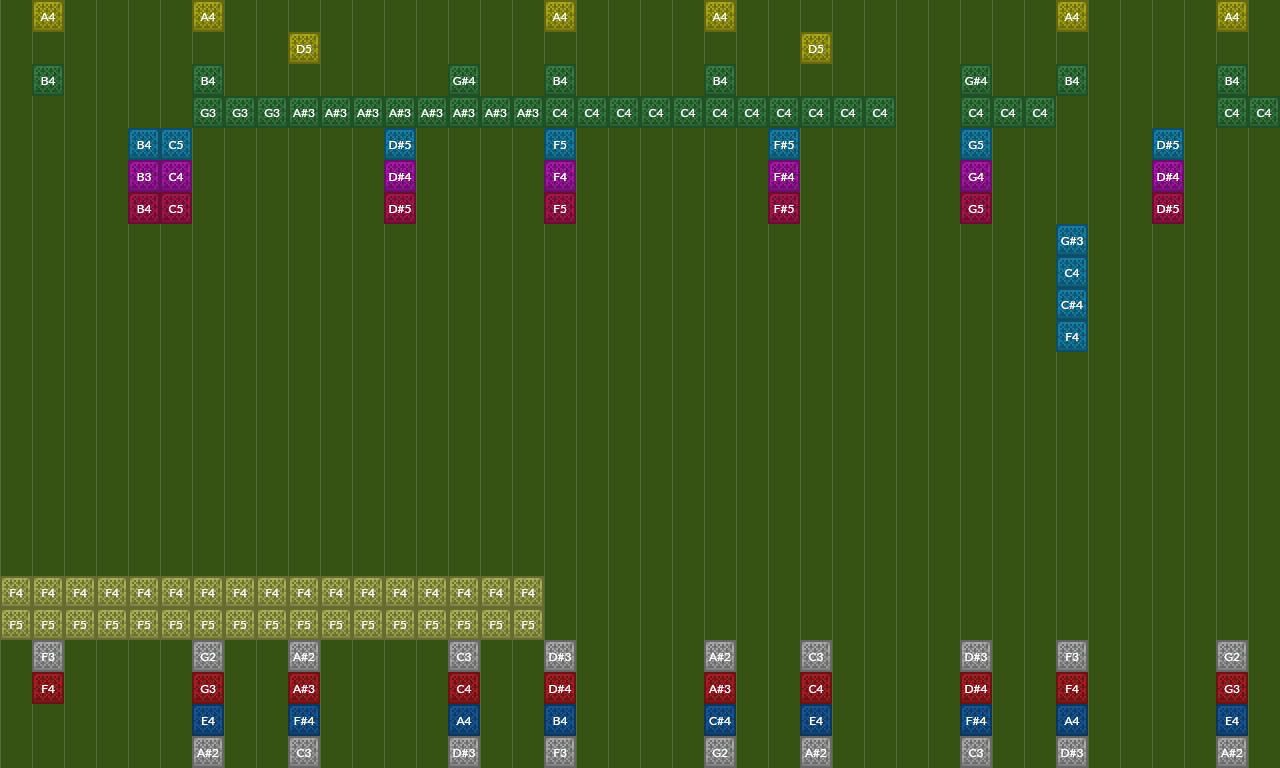Viewport: 1280px width, 768px height.
Task: Click the light blue F5 note block
Action: pos(560,144)
